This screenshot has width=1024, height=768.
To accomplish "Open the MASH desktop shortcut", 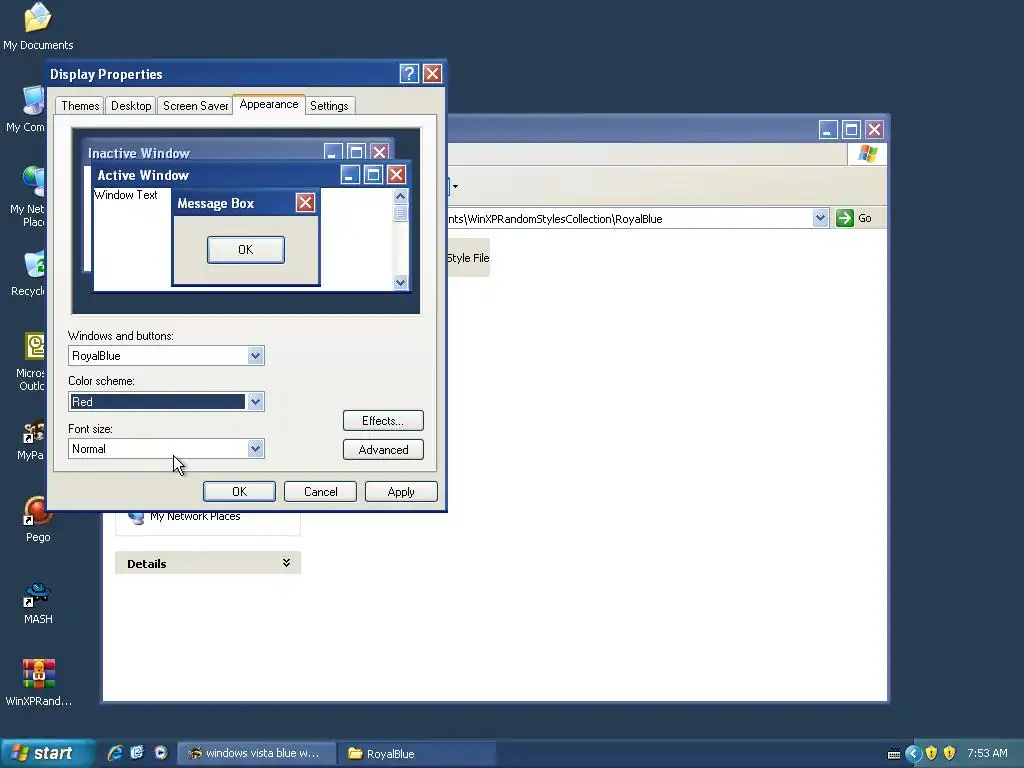I will coord(38,602).
